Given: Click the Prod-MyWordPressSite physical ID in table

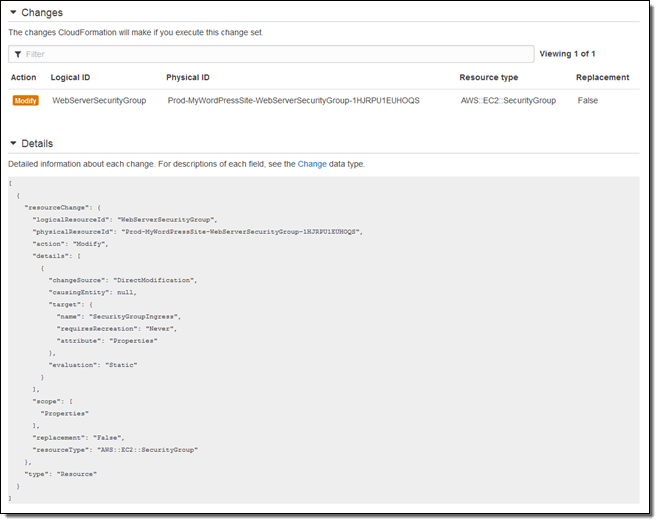Looking at the screenshot, I should pos(293,101).
